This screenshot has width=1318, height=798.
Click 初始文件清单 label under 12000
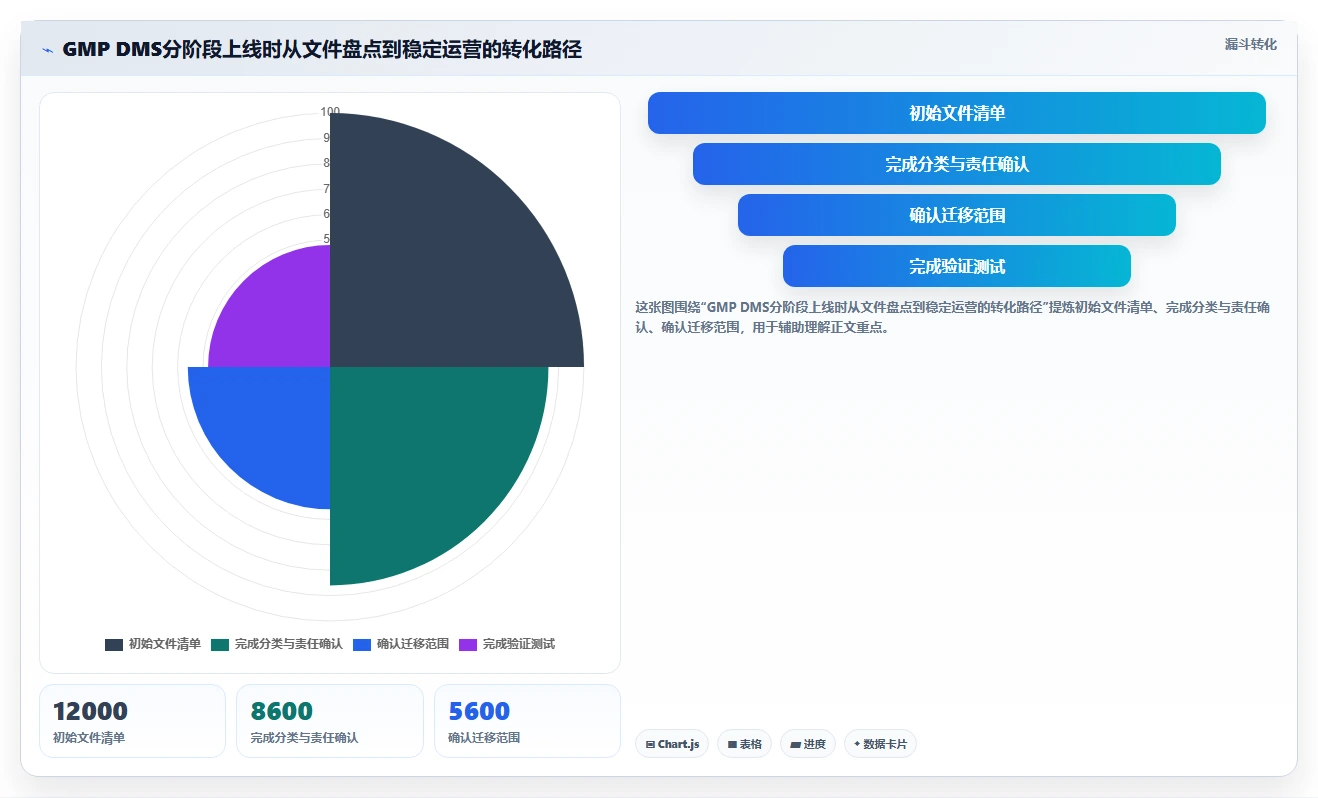(x=89, y=738)
